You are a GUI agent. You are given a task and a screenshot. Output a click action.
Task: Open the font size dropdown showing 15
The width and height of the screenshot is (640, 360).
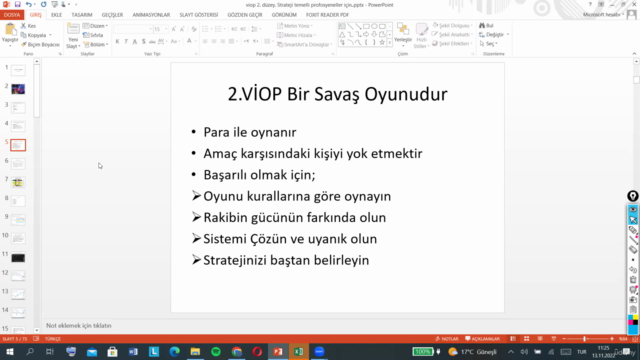coord(166,29)
